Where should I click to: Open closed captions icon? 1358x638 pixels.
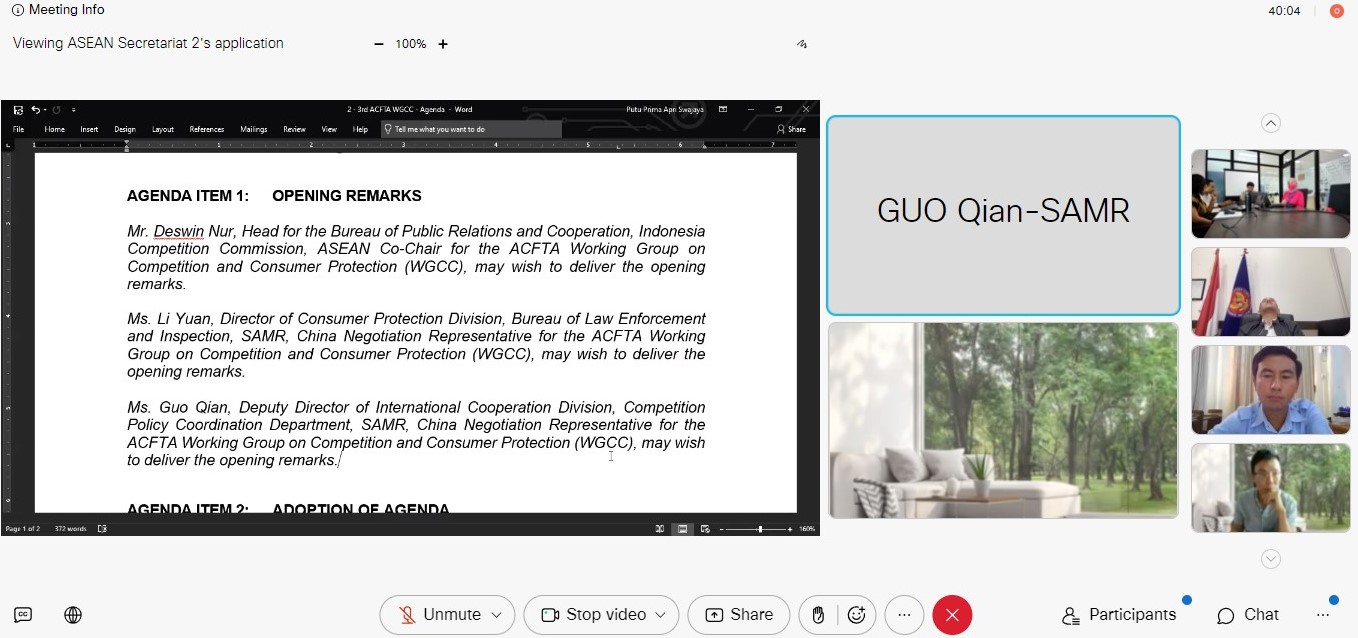[23, 615]
